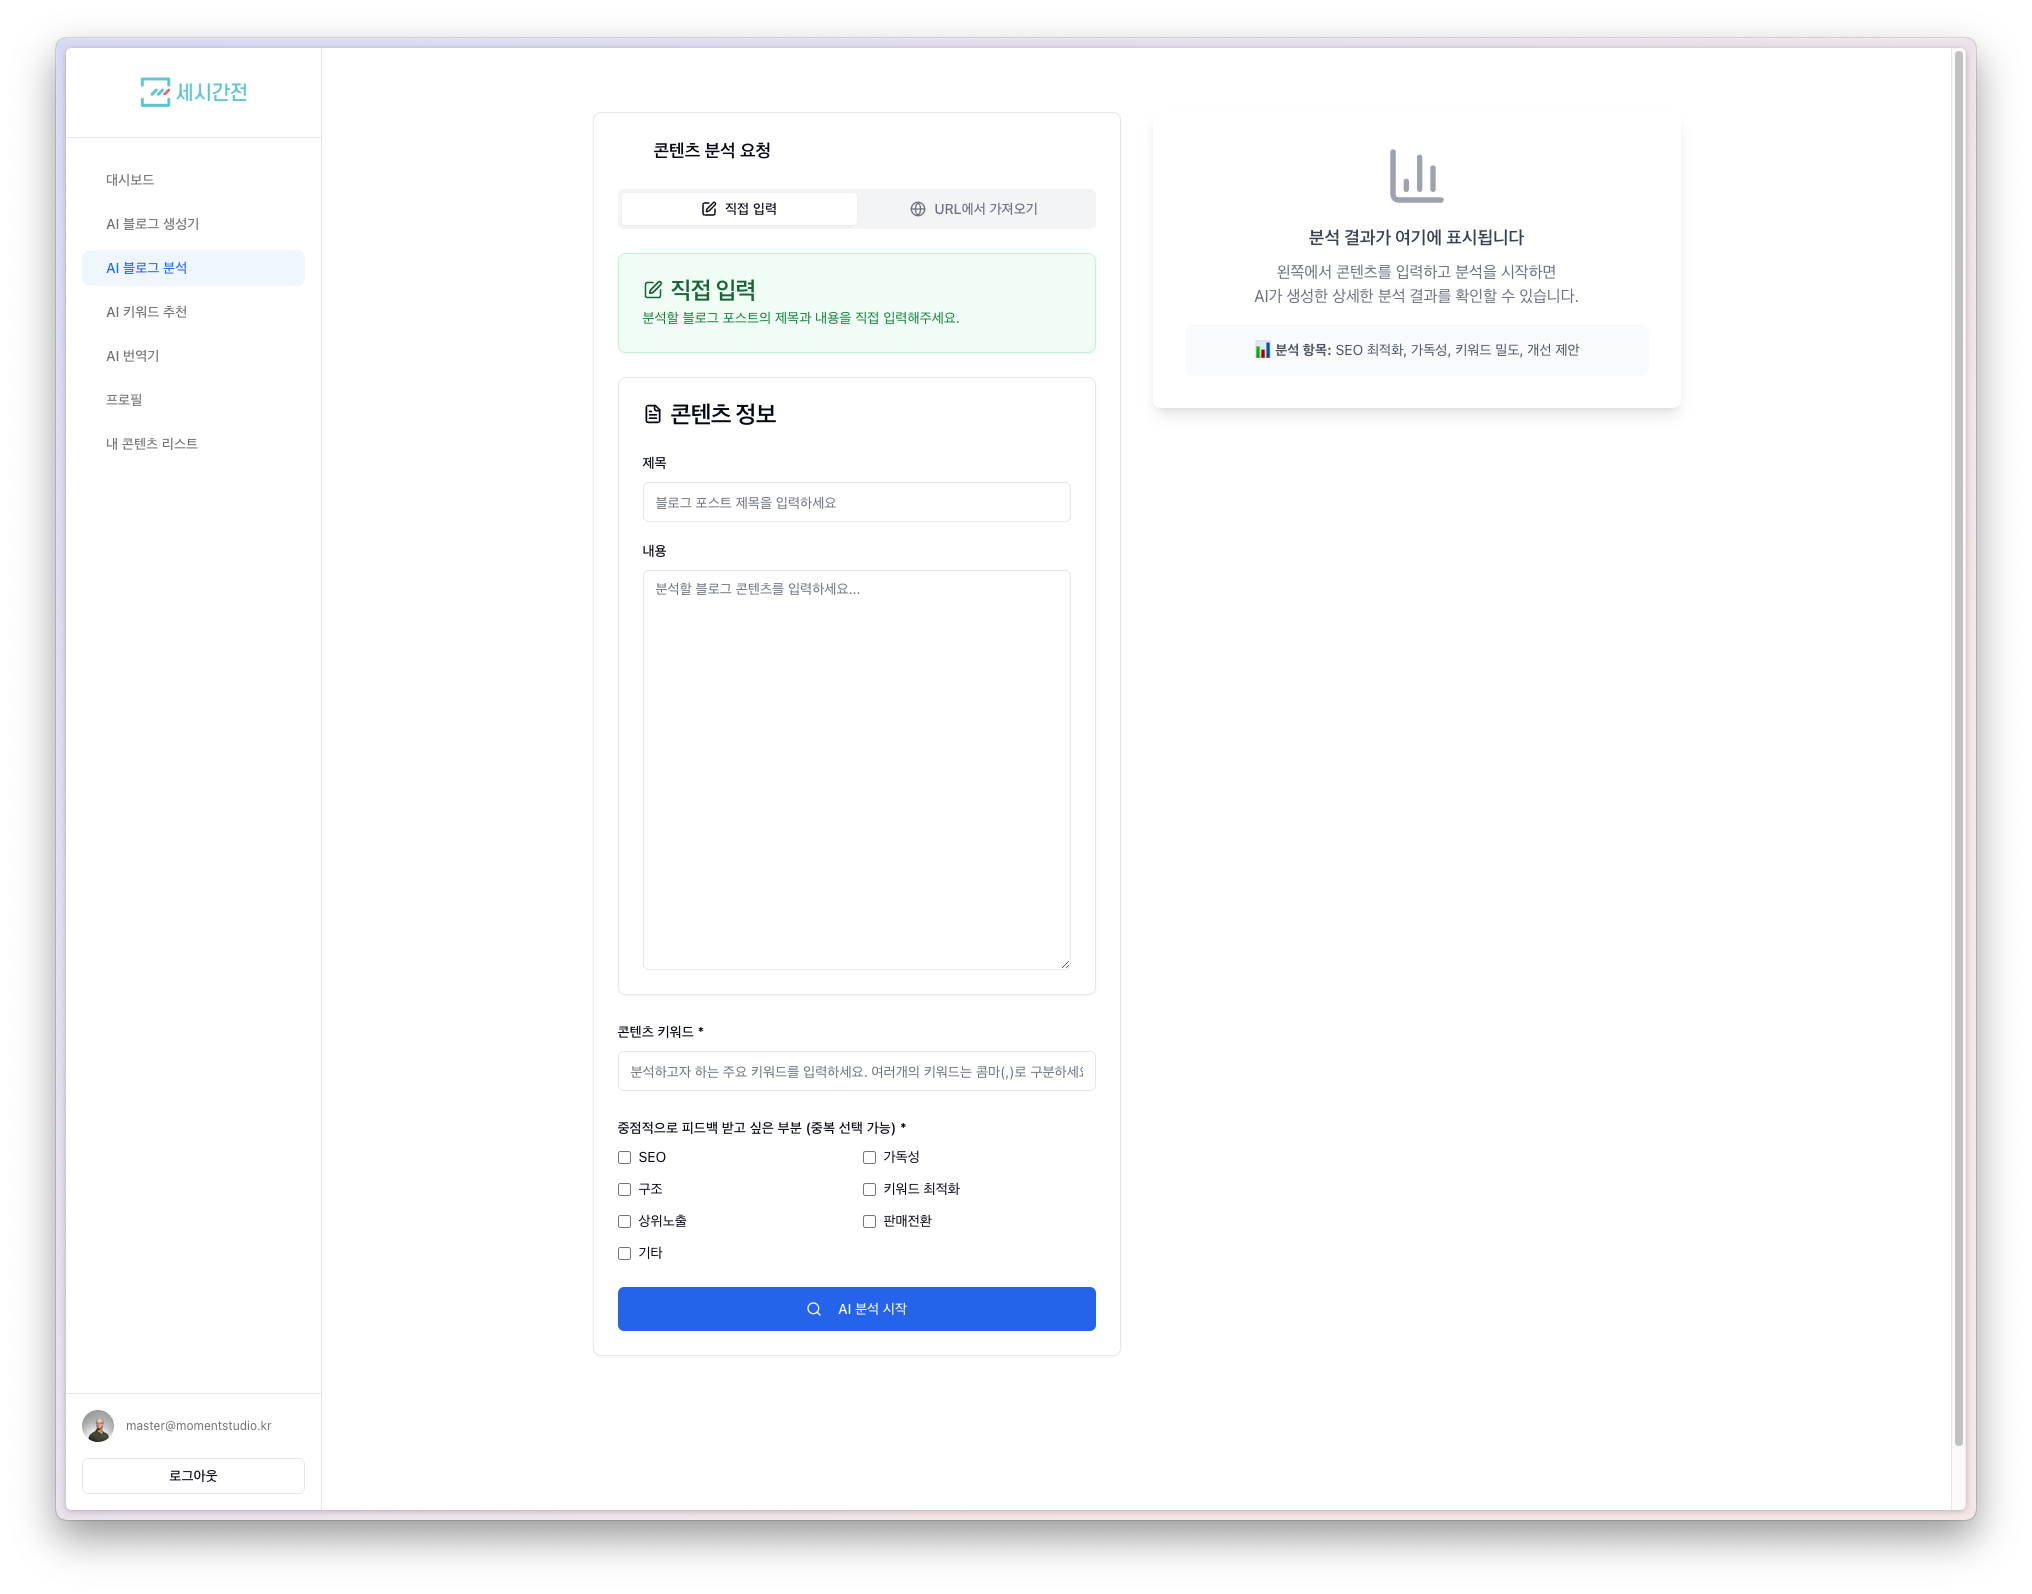
Task: Click the 분석 항목 summary line
Action: [1416, 350]
